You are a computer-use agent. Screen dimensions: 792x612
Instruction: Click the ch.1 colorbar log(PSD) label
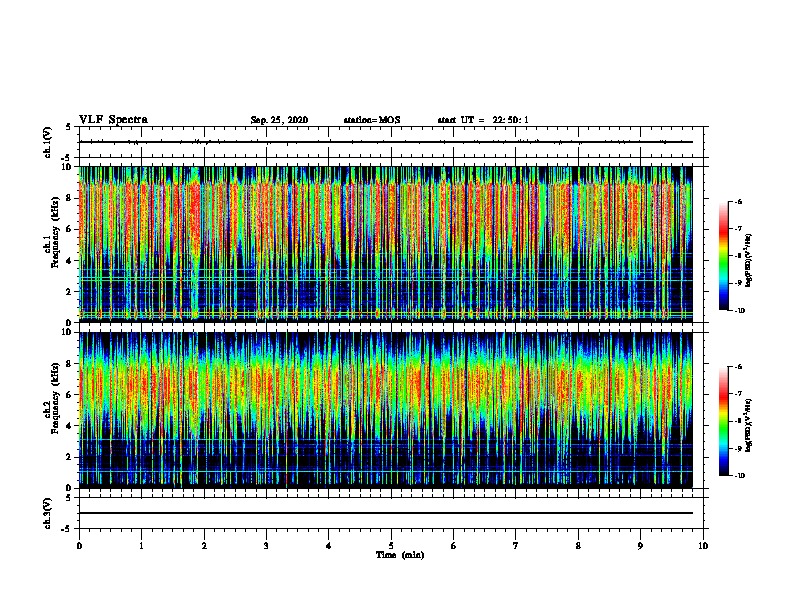[x=749, y=261]
